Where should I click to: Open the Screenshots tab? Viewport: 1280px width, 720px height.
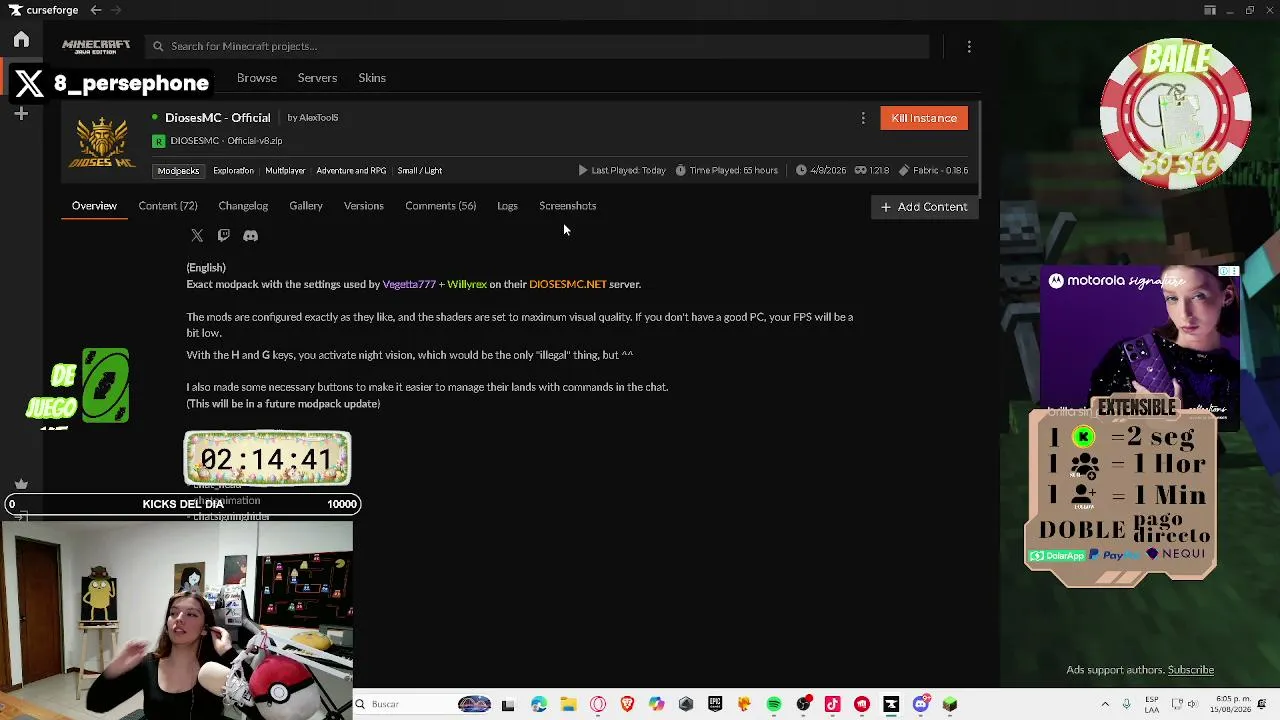click(x=567, y=206)
